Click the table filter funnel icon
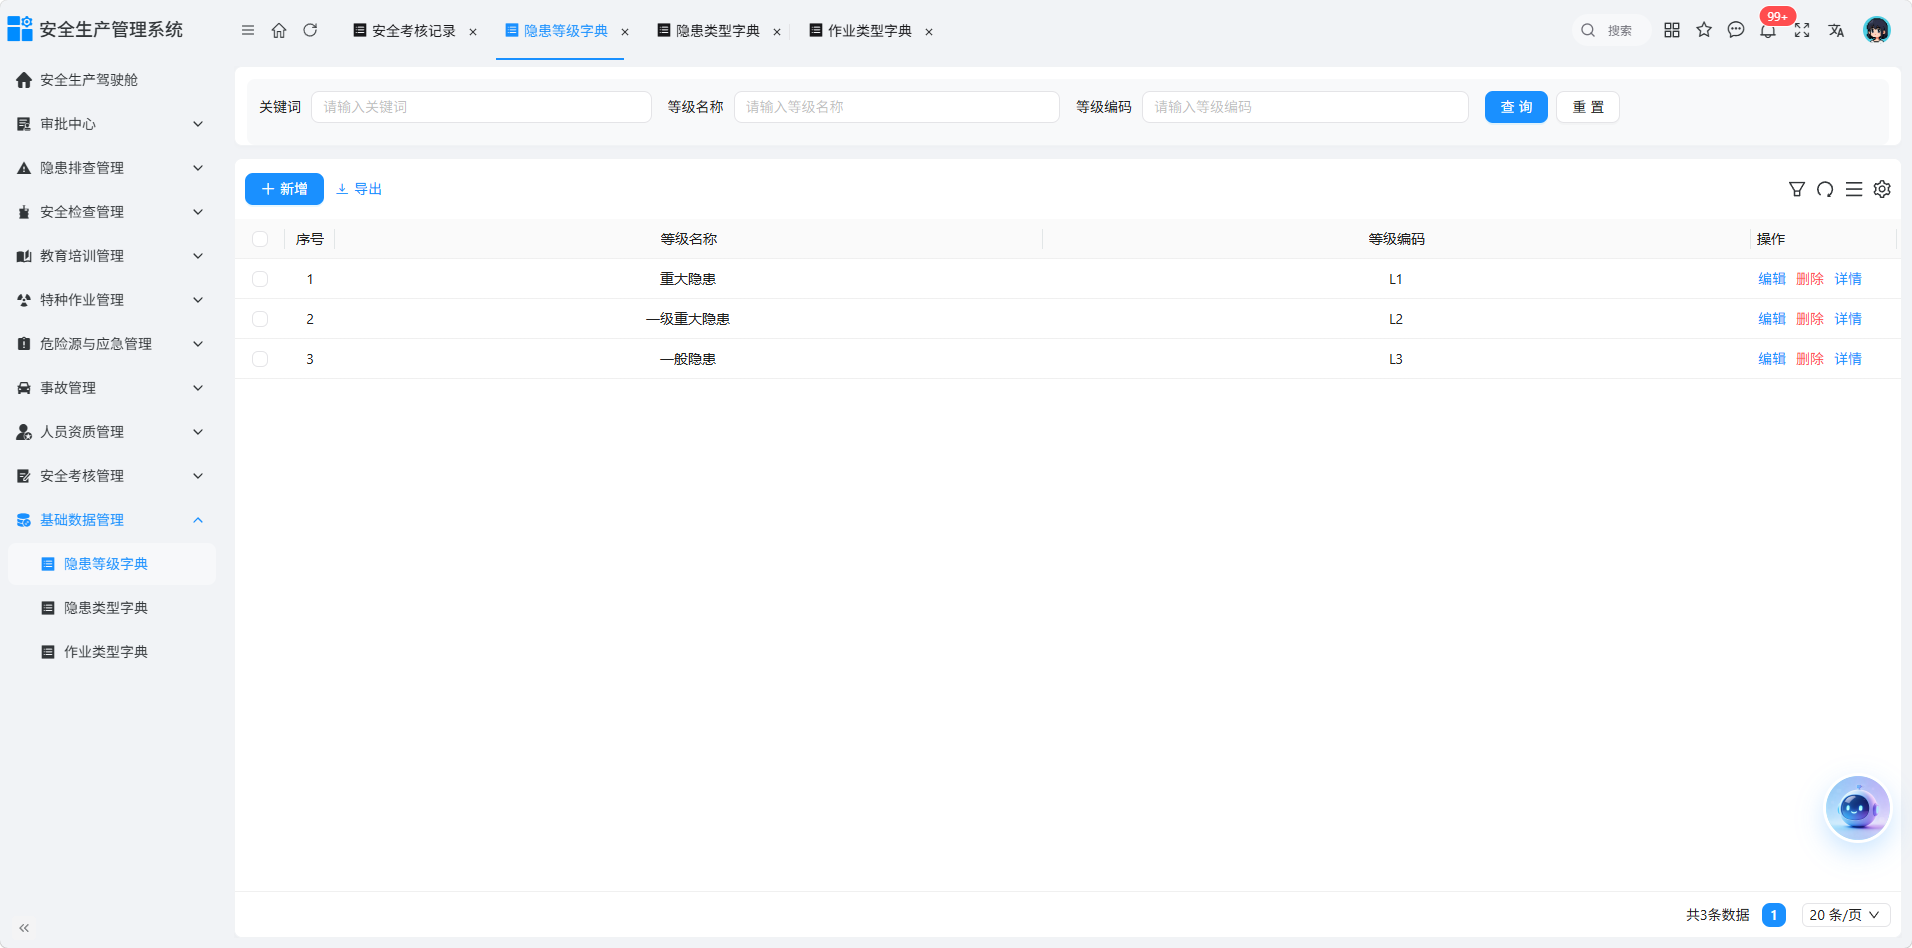This screenshot has width=1912, height=948. coord(1797,189)
